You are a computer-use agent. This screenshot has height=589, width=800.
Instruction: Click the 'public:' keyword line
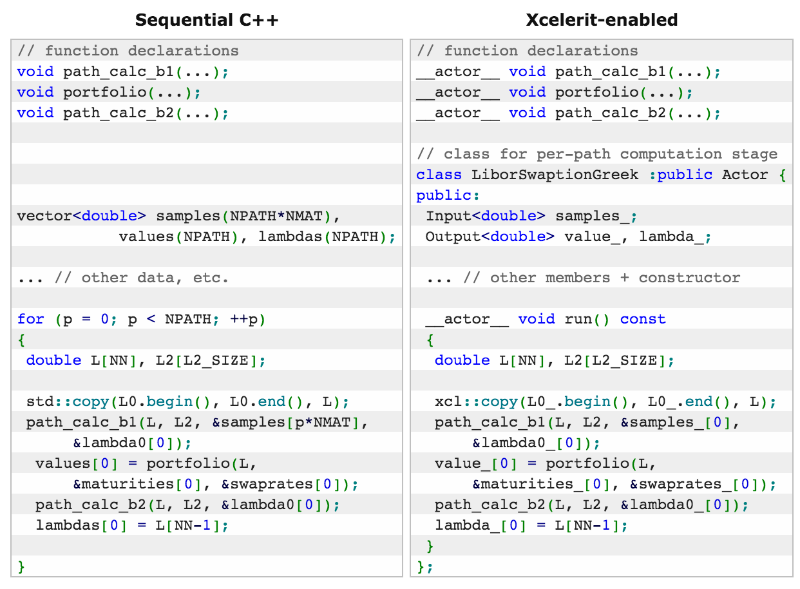click(x=443, y=196)
